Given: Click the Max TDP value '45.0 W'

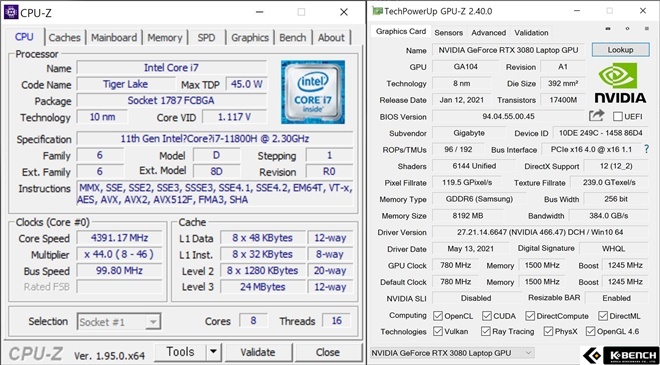Looking at the screenshot, I should pyautogui.click(x=247, y=84).
